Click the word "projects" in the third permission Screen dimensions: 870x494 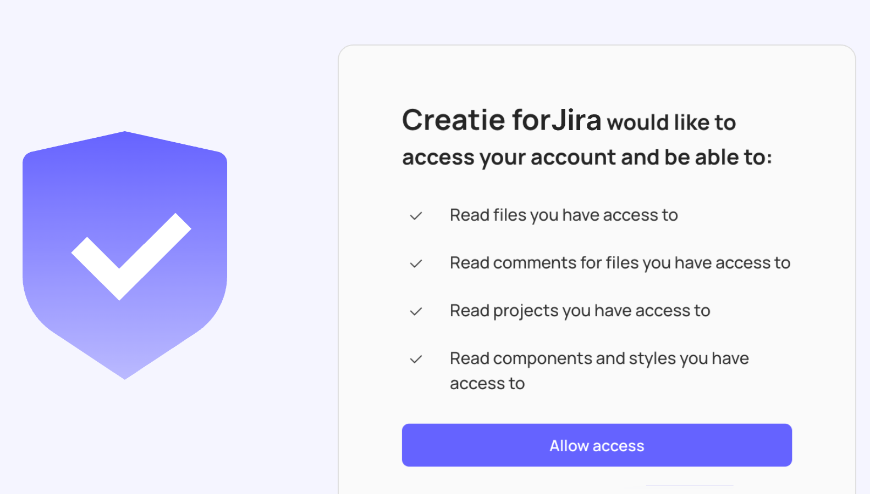coord(526,311)
